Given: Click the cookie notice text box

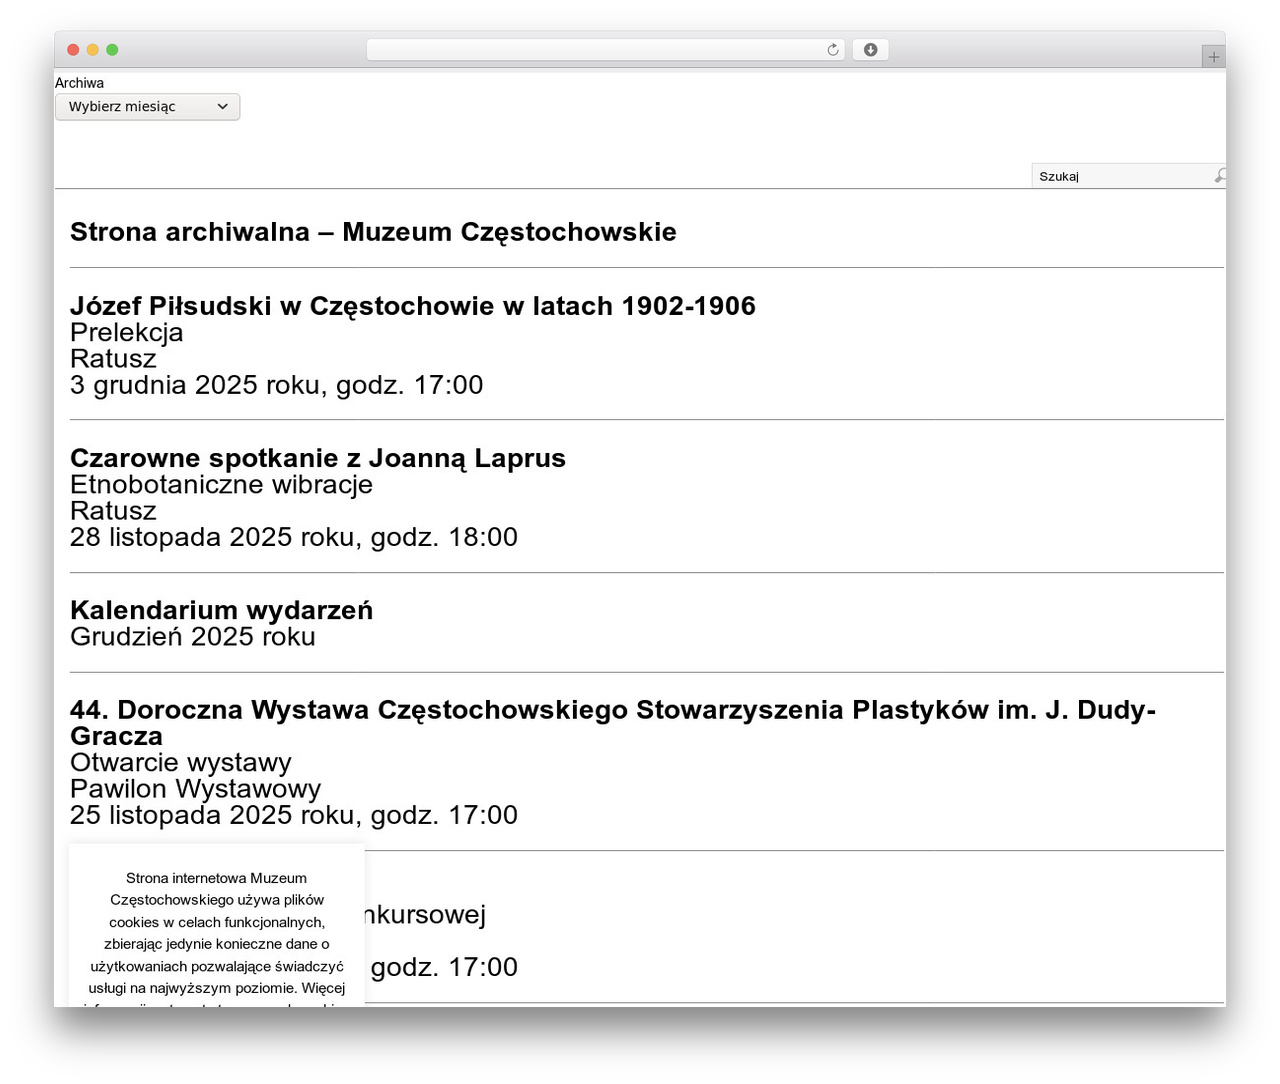Looking at the screenshot, I should pyautogui.click(x=217, y=925).
